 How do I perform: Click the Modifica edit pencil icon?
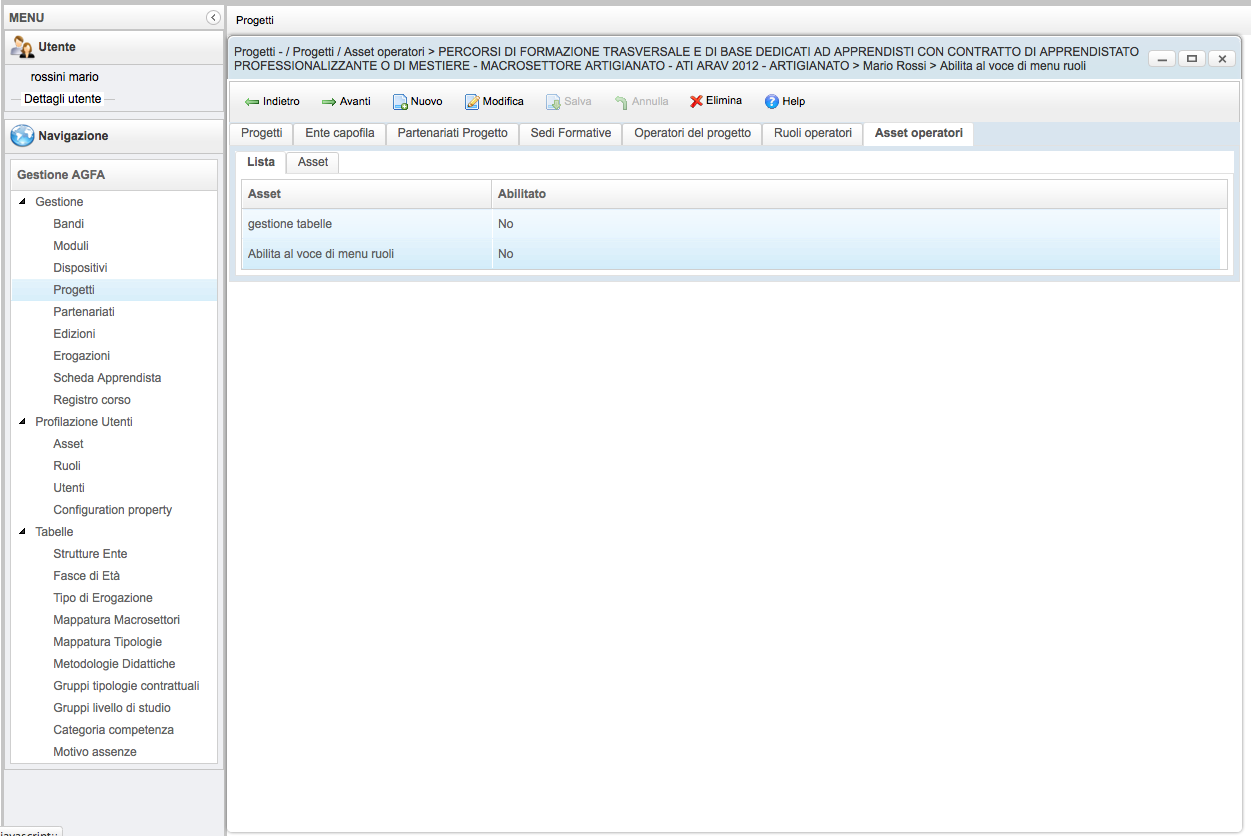click(x=472, y=102)
